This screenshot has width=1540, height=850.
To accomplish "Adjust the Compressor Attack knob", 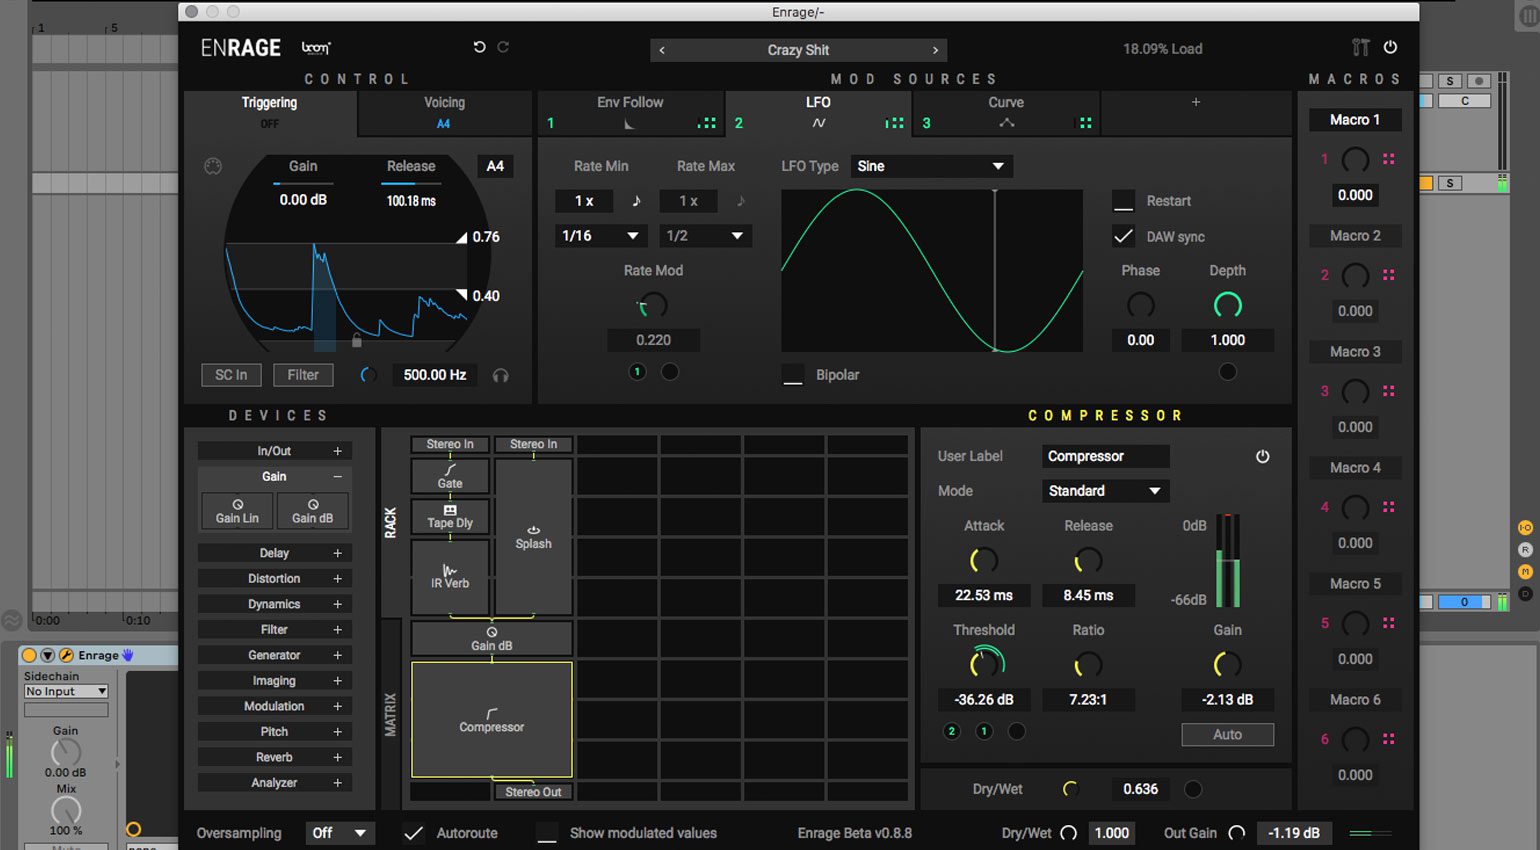I will 984,560.
